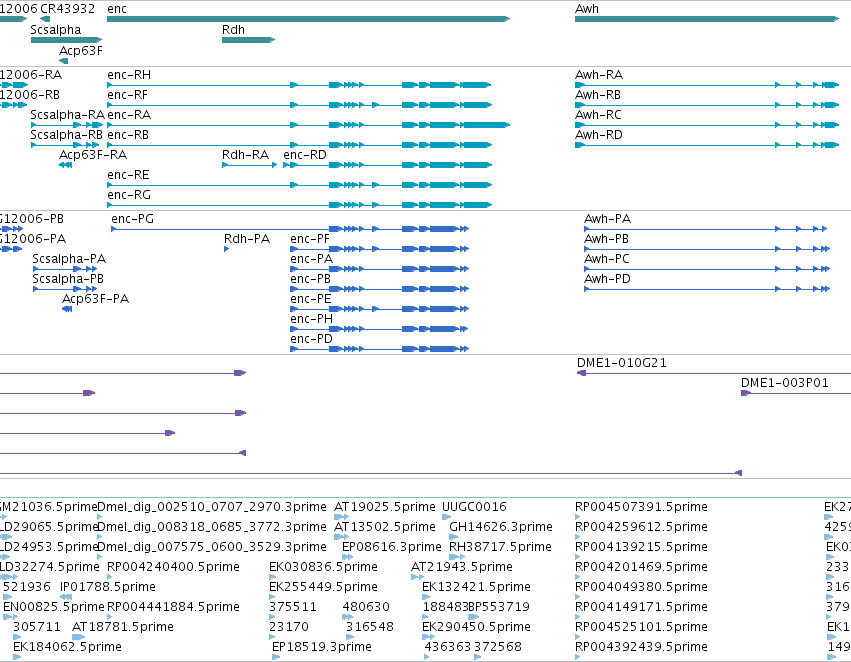This screenshot has width=851, height=662.
Task: Click the CR43932 gene label
Action: 67,9
